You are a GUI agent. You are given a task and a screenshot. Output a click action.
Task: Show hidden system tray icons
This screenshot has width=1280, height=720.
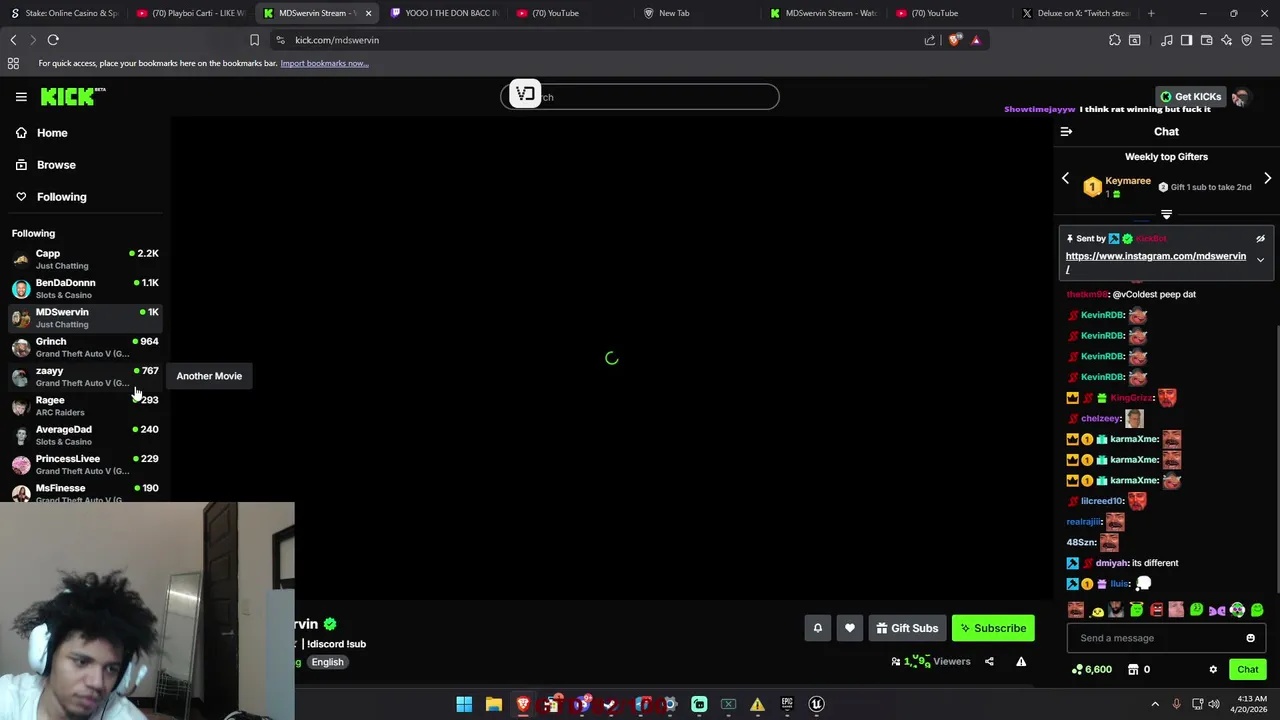click(x=1155, y=704)
